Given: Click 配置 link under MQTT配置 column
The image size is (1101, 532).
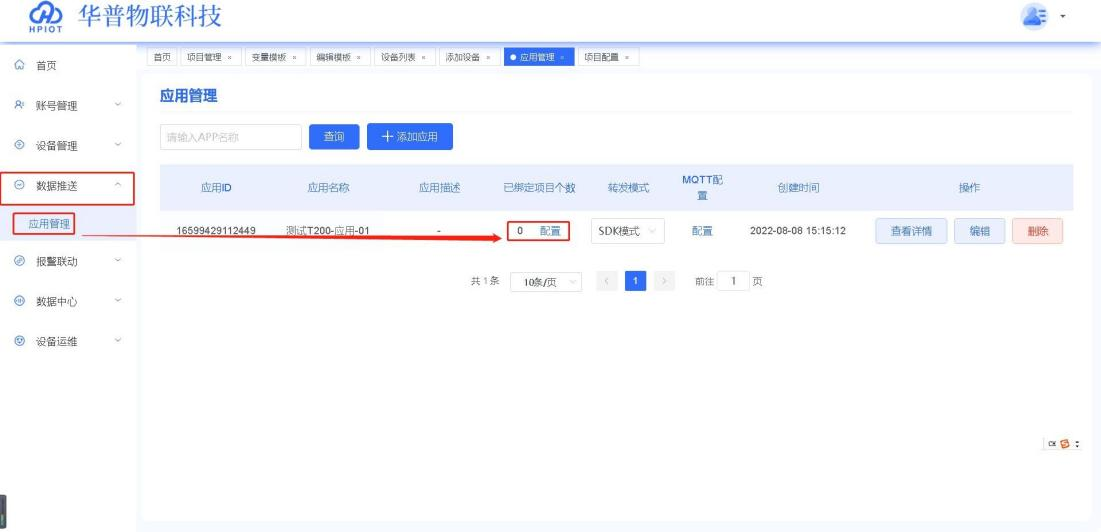Looking at the screenshot, I should tap(702, 231).
